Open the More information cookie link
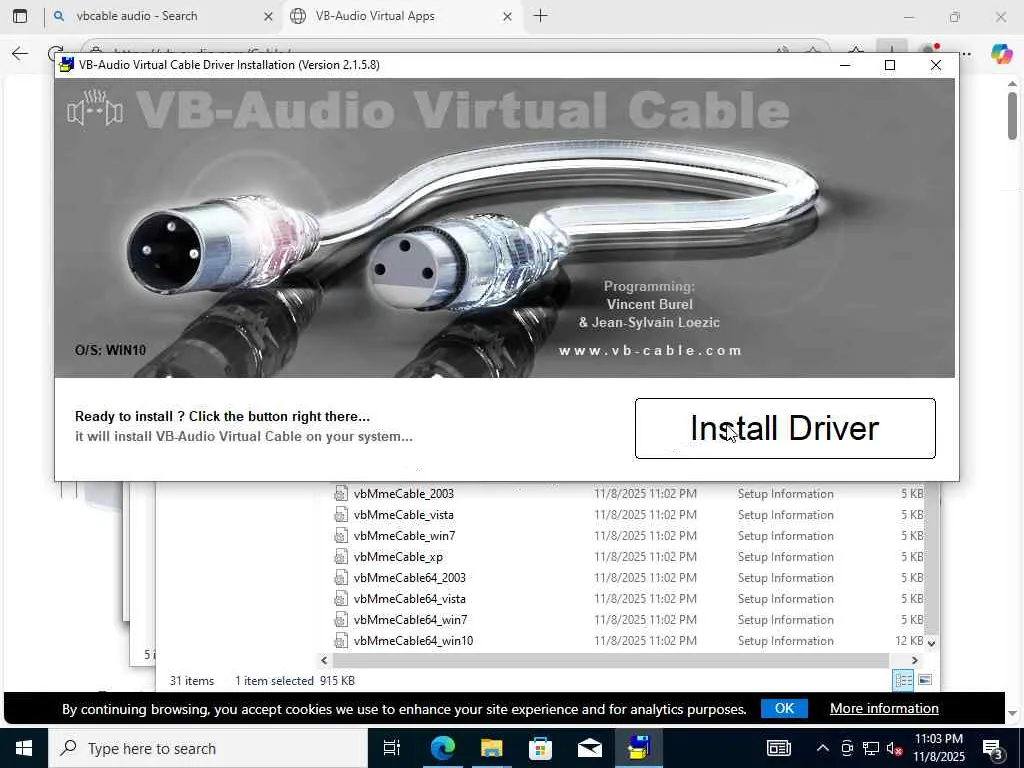 click(884, 709)
